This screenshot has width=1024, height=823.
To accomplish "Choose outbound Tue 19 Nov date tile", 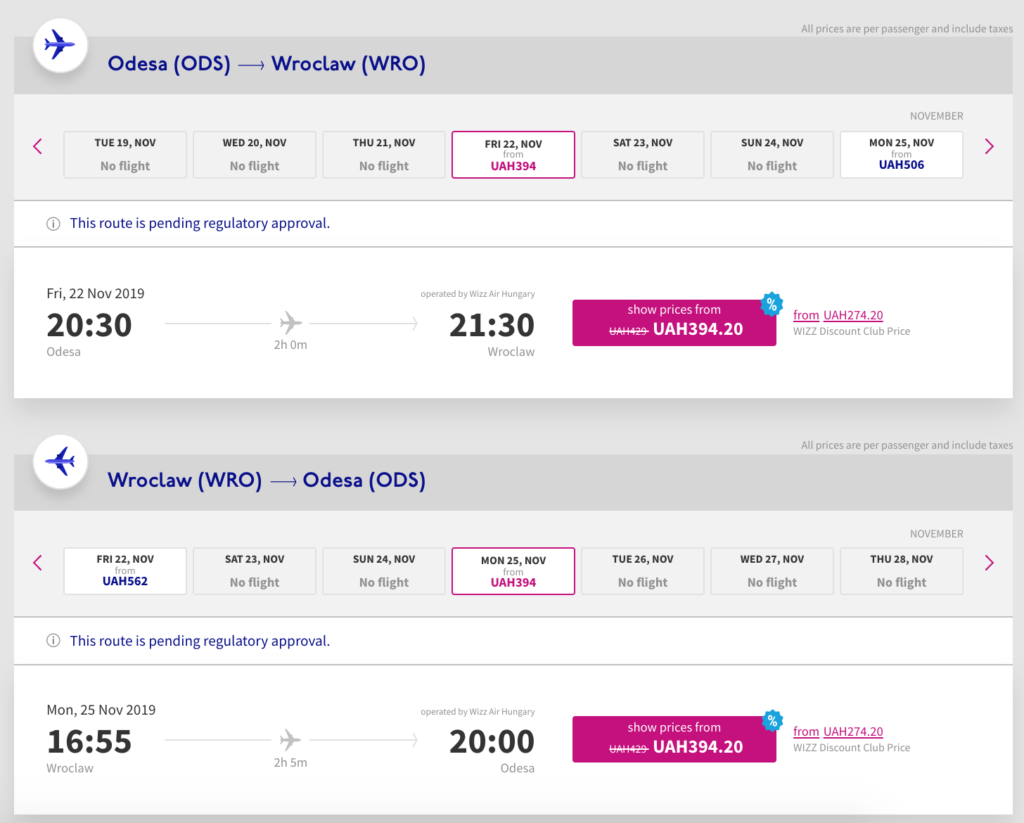I will click(125, 155).
